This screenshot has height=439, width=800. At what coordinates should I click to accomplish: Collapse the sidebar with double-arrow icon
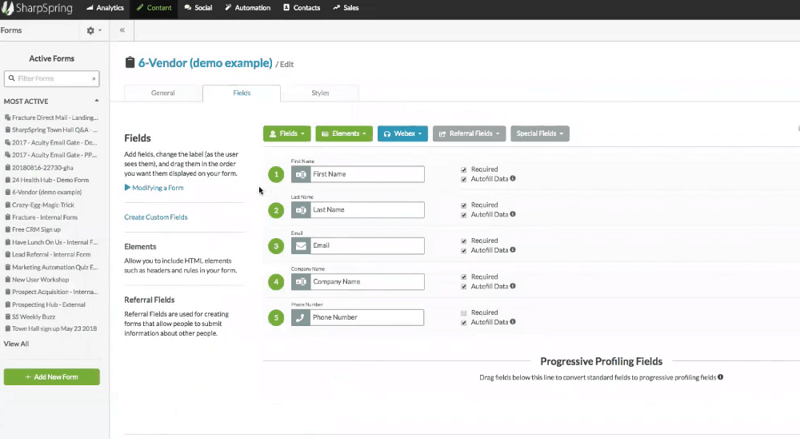pos(122,30)
